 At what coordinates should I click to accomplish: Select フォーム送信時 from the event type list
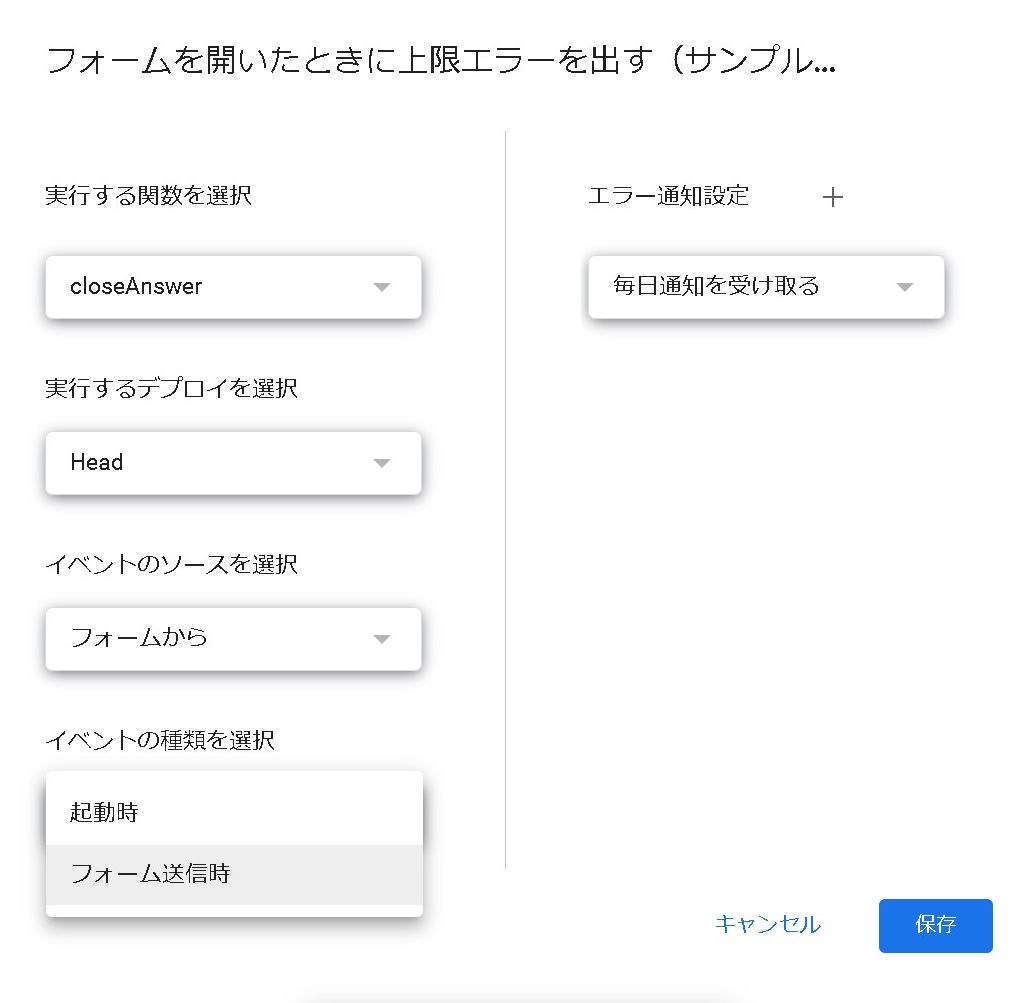(233, 874)
